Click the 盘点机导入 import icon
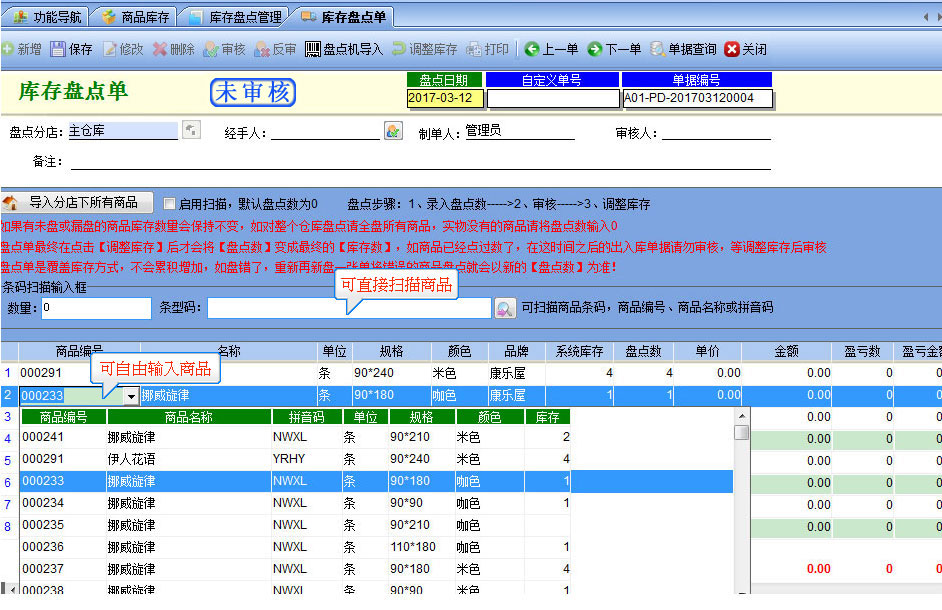942x610 pixels. tap(313, 49)
